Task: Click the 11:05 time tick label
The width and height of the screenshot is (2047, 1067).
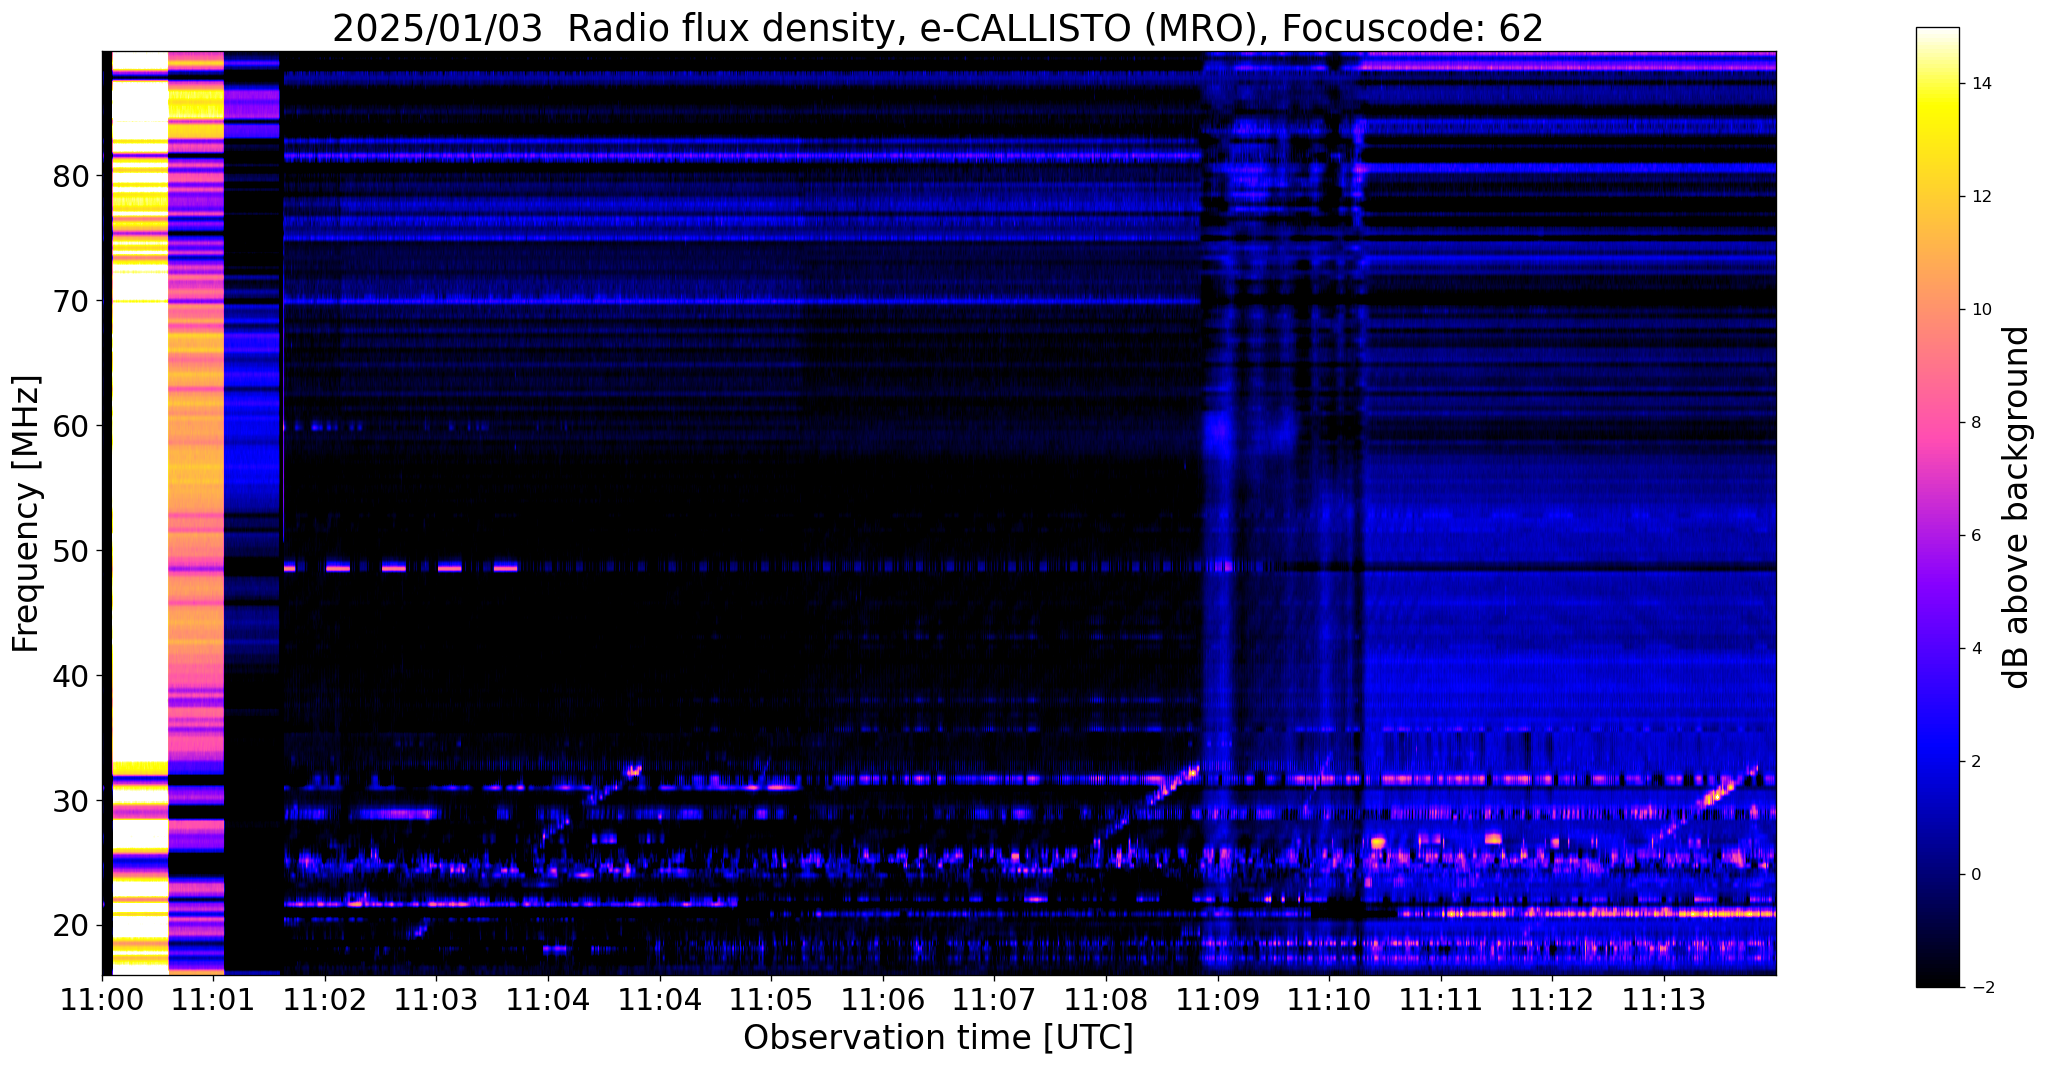Action: click(x=771, y=999)
